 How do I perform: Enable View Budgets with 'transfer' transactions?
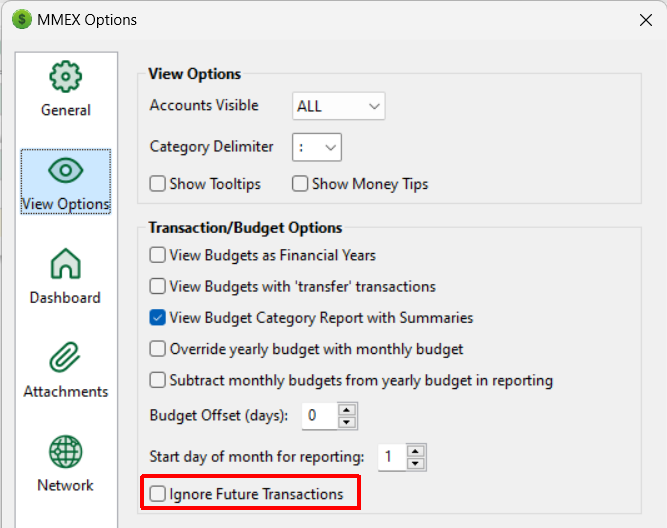[x=158, y=287]
